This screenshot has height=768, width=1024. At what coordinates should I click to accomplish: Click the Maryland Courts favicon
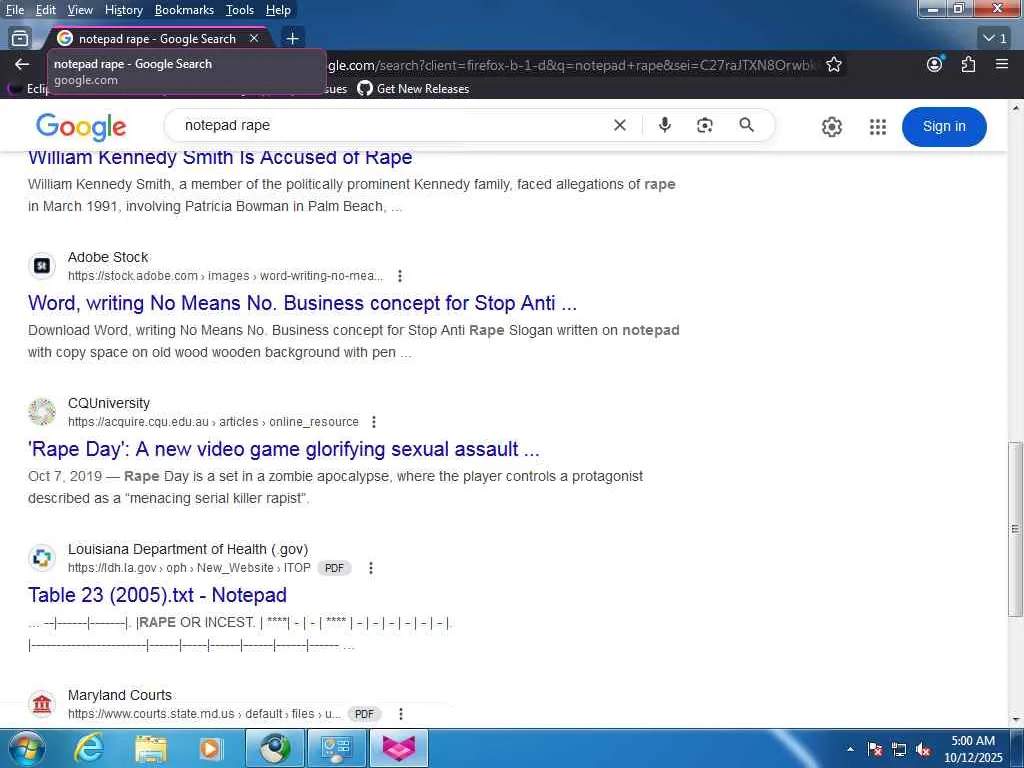pyautogui.click(x=42, y=705)
